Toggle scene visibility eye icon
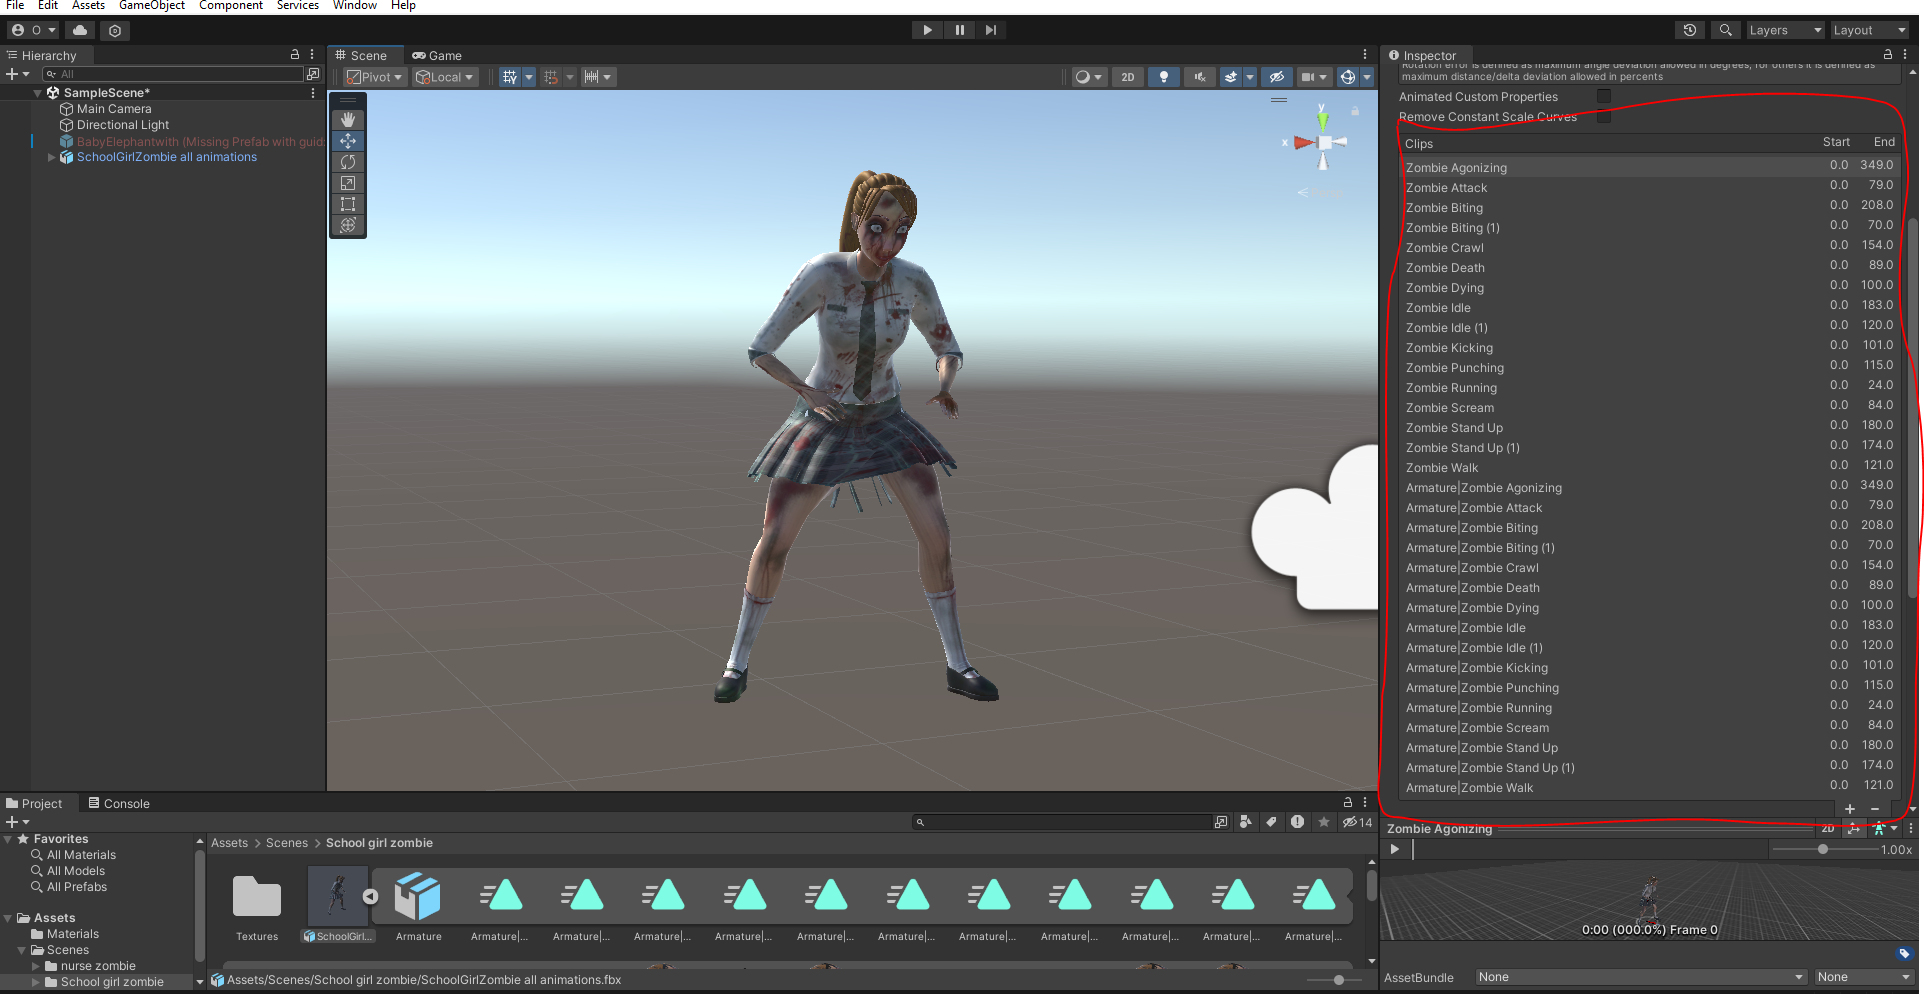Viewport: 1924px width, 994px height. [1276, 77]
